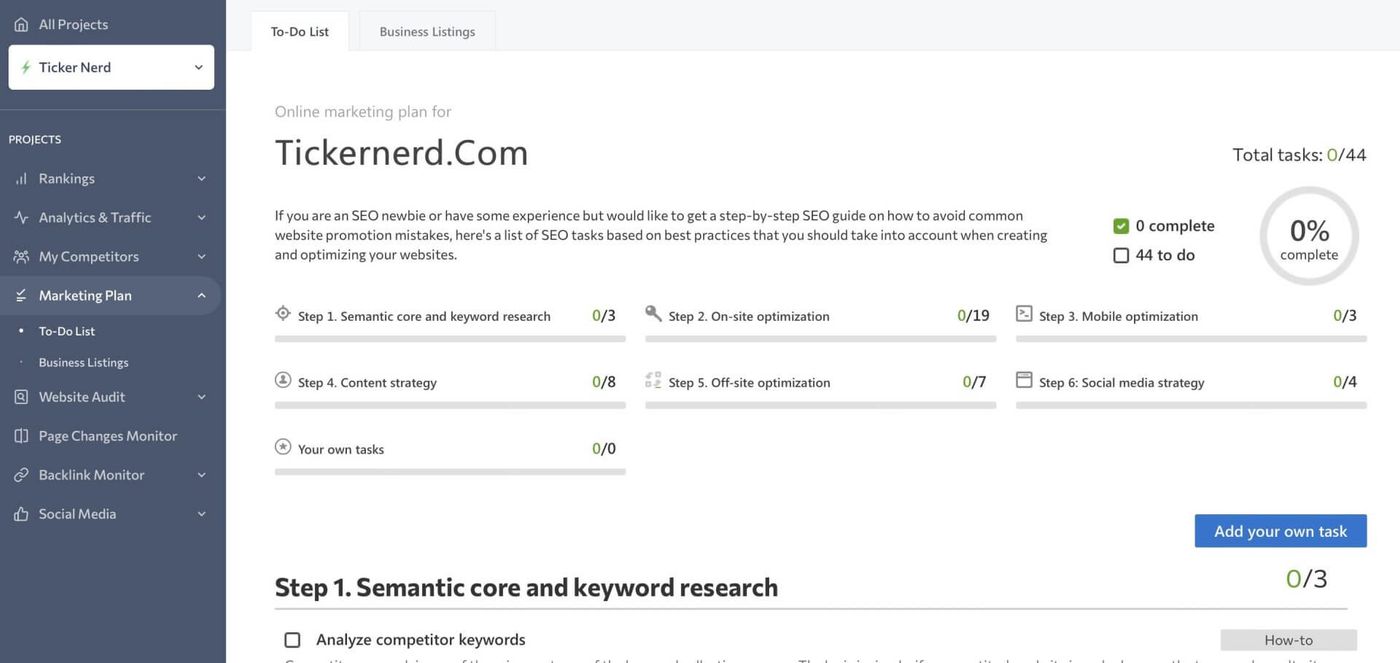Screen dimensions: 1400x663
Task: Toggle the '44 to do' filter checkbox
Action: click(x=1121, y=255)
